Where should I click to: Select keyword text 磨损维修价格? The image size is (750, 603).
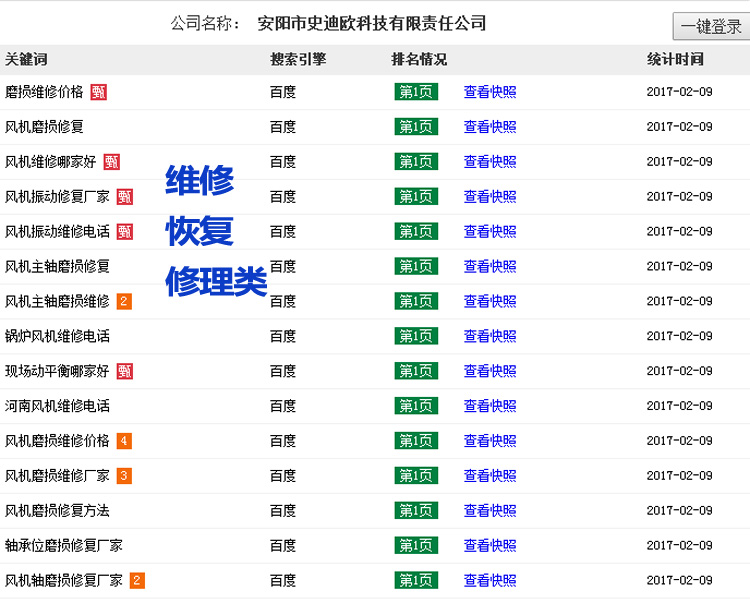(x=44, y=92)
